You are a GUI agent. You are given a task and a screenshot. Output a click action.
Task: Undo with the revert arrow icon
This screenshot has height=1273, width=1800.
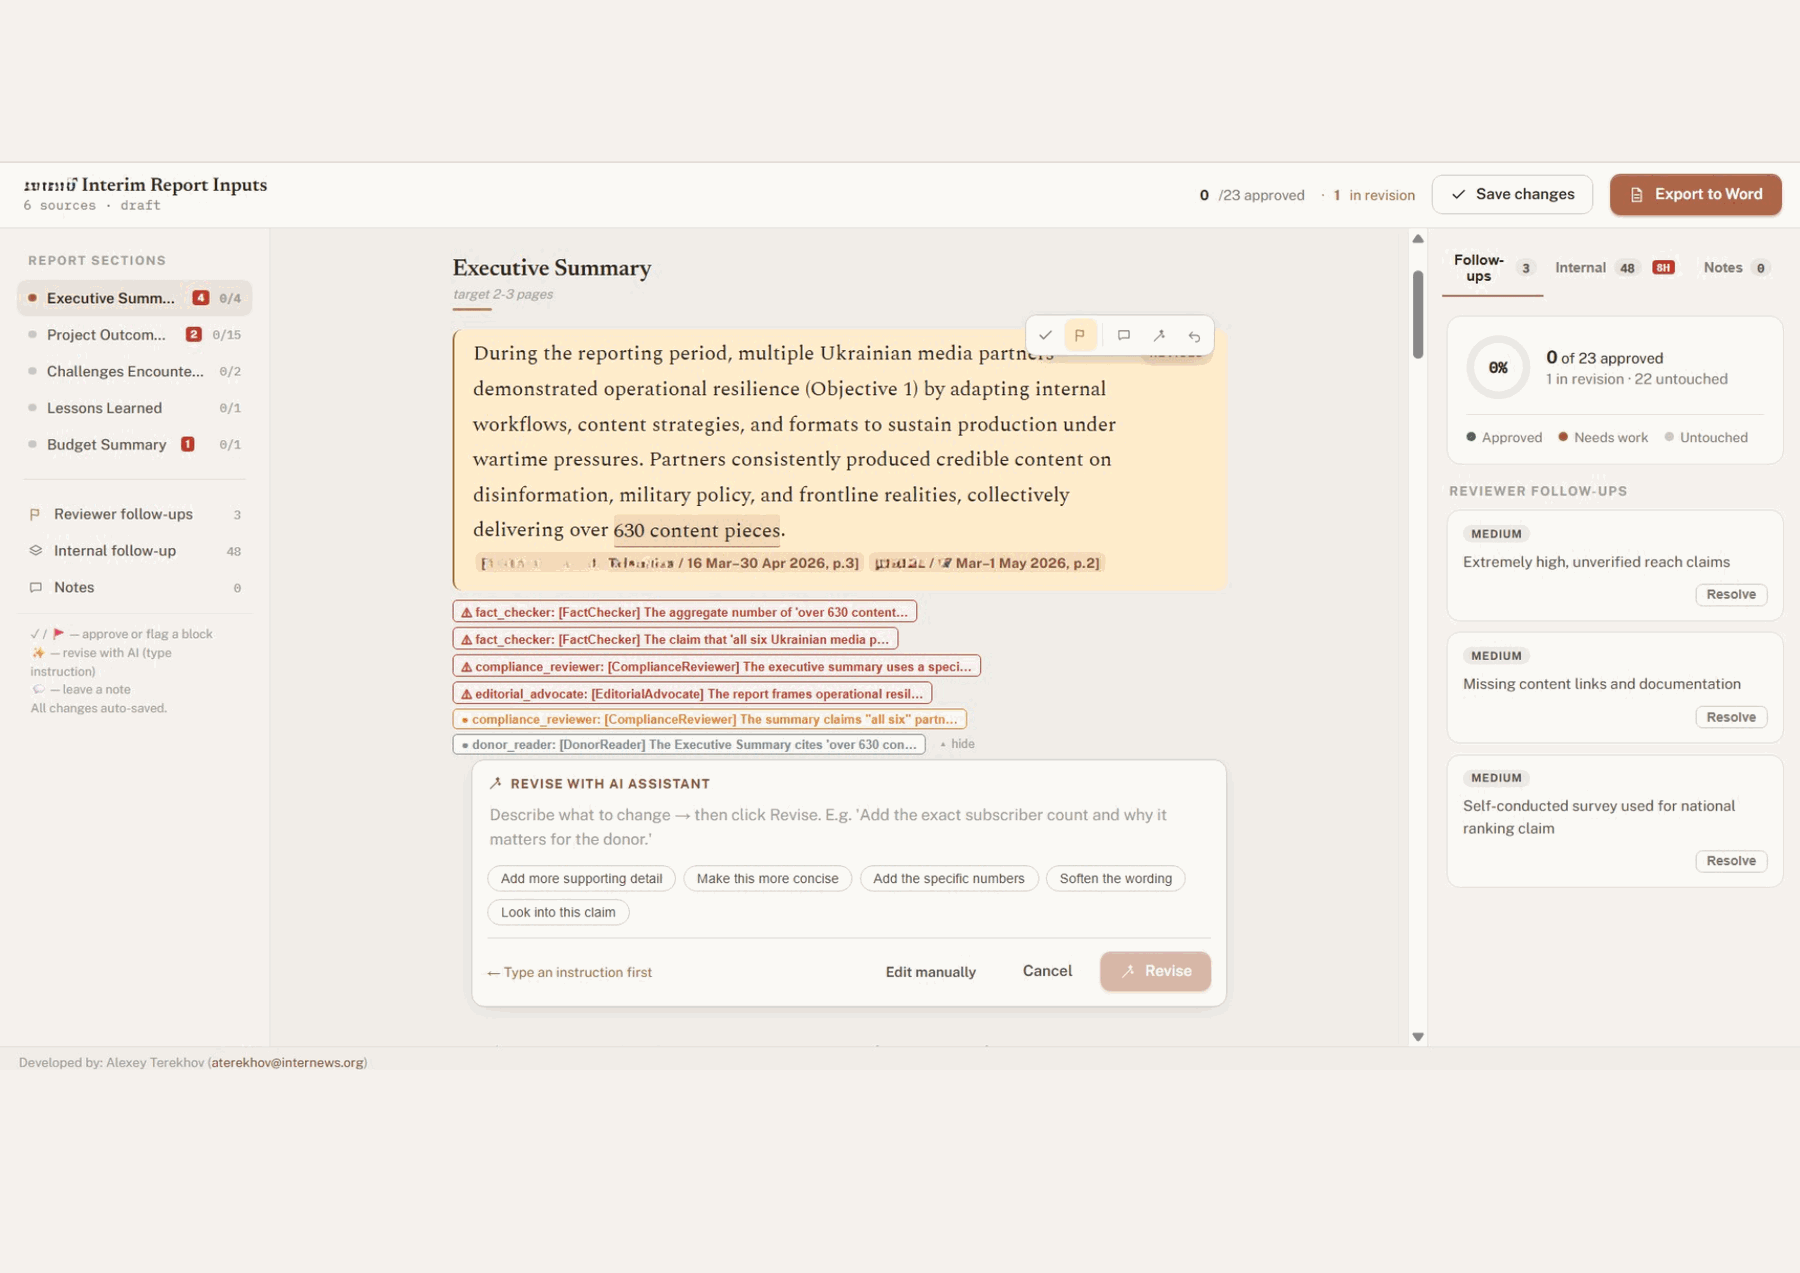pyautogui.click(x=1194, y=336)
